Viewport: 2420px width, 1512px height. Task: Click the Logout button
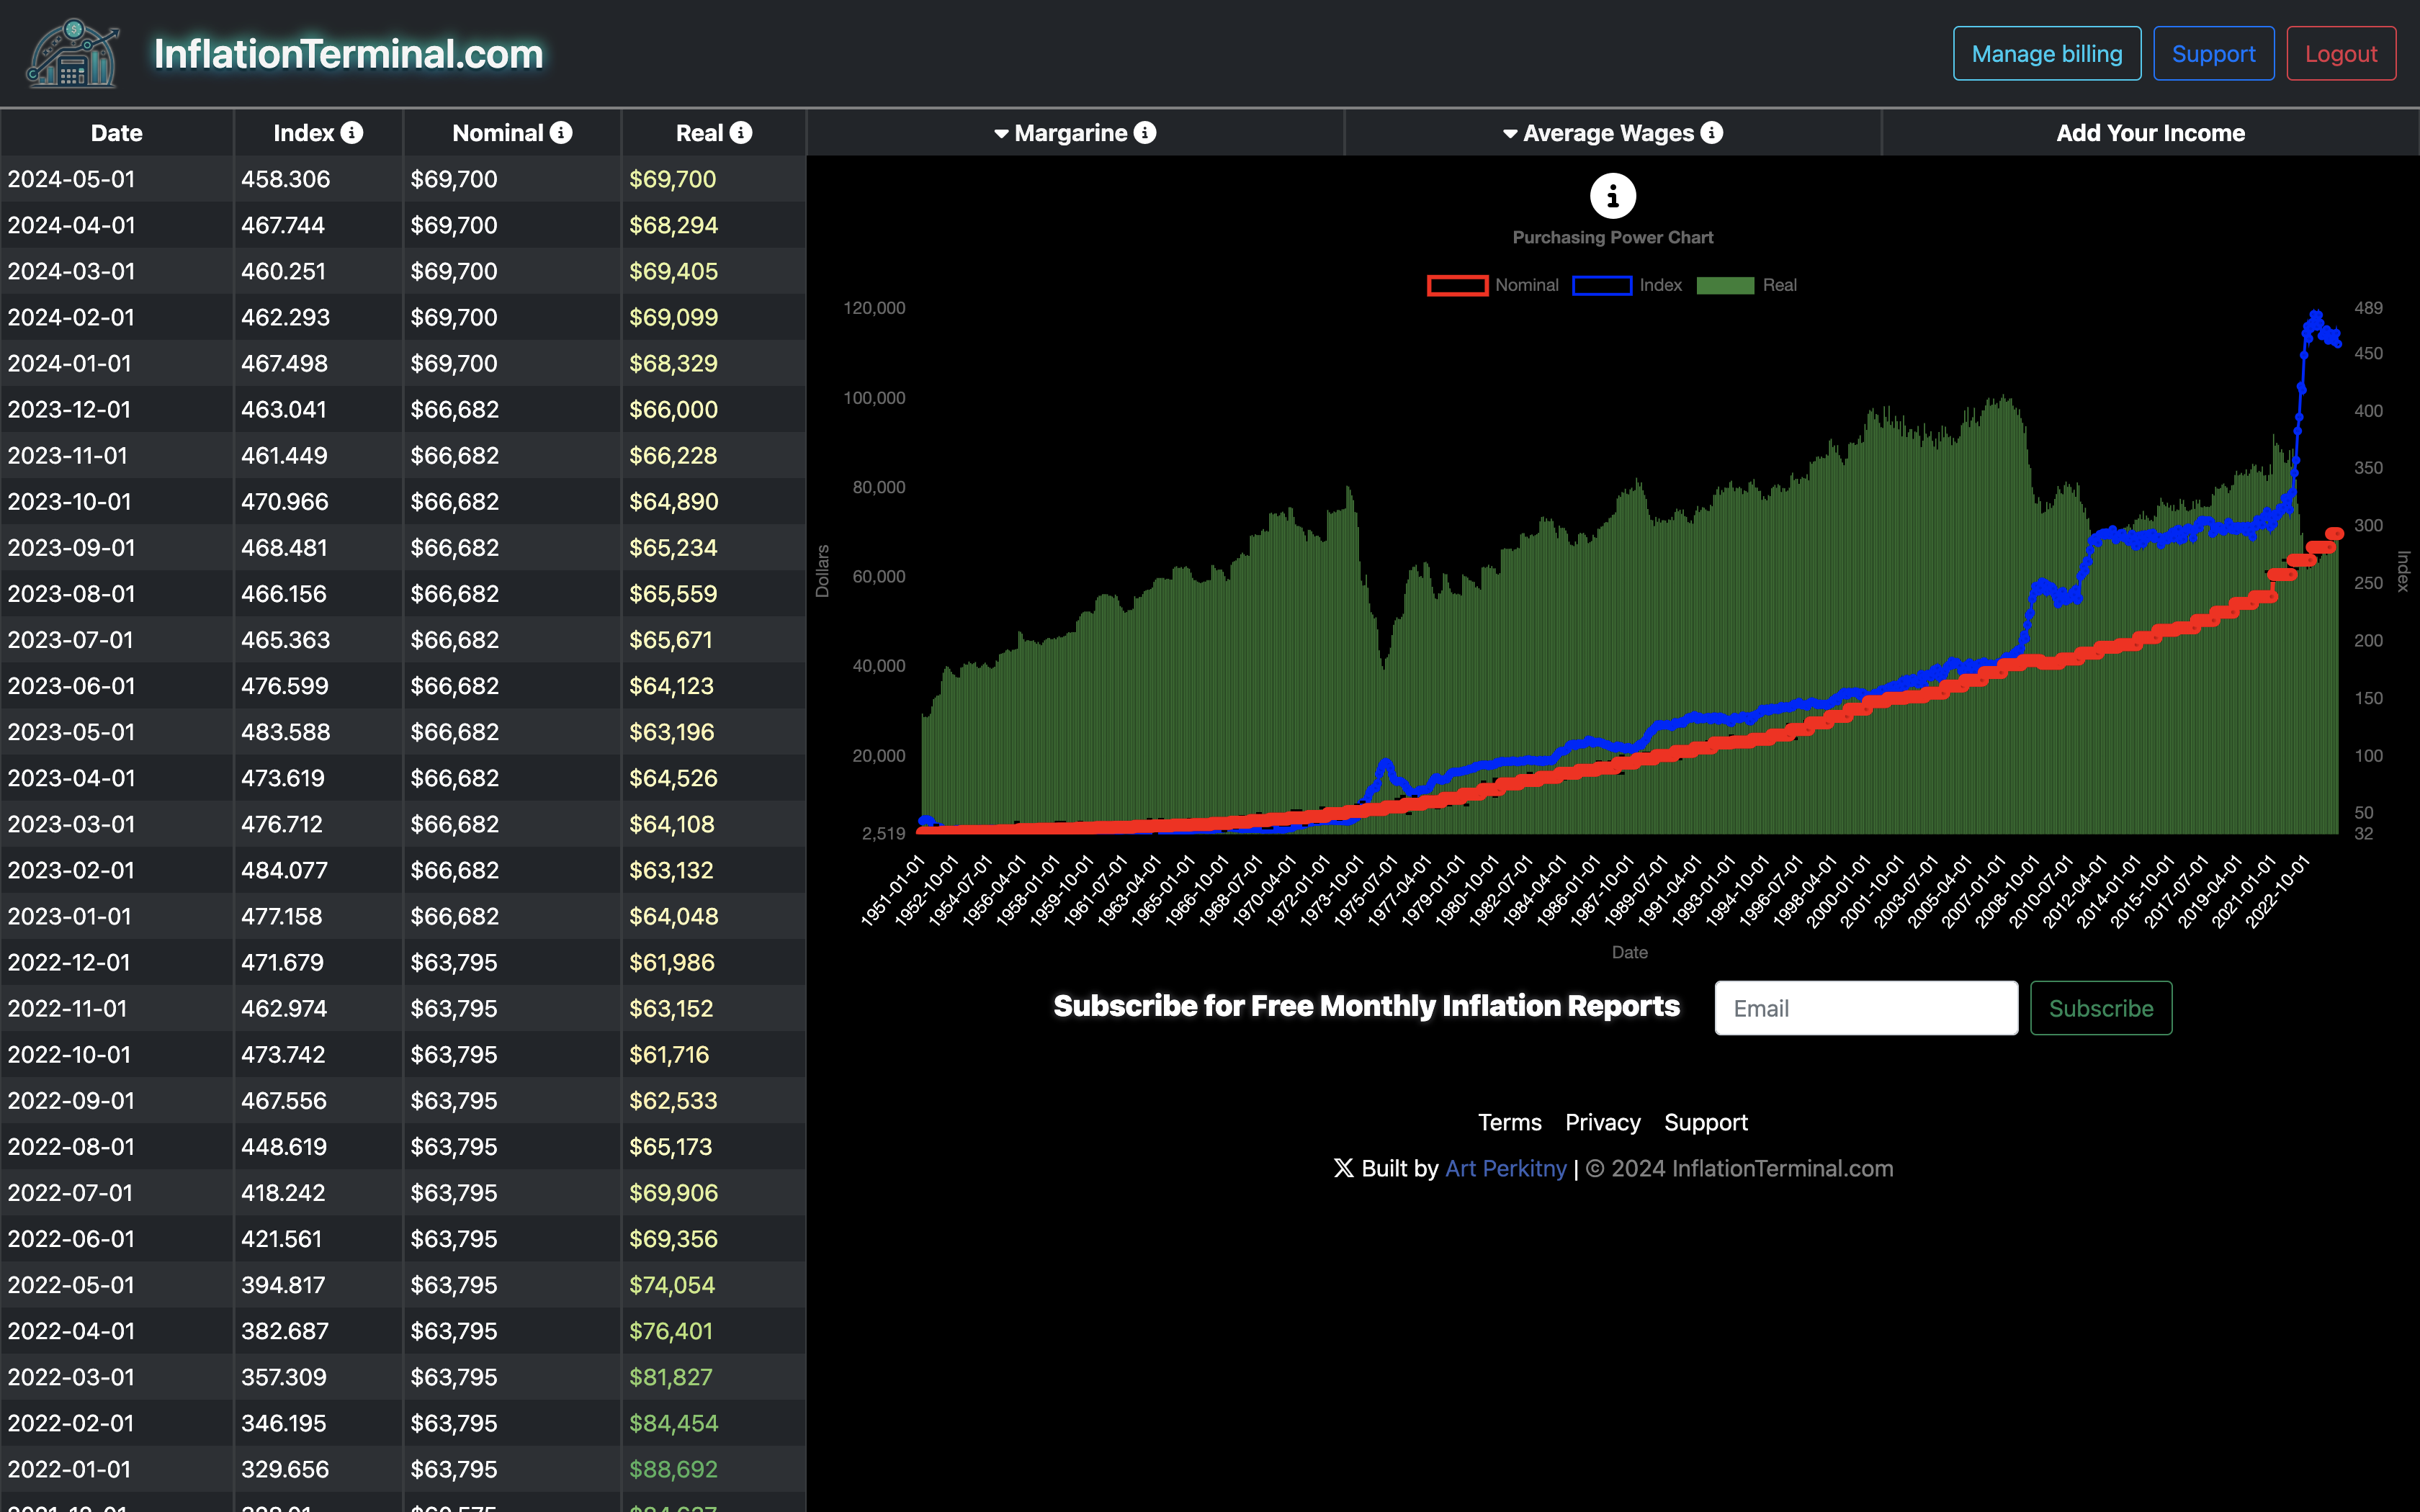tap(2340, 54)
